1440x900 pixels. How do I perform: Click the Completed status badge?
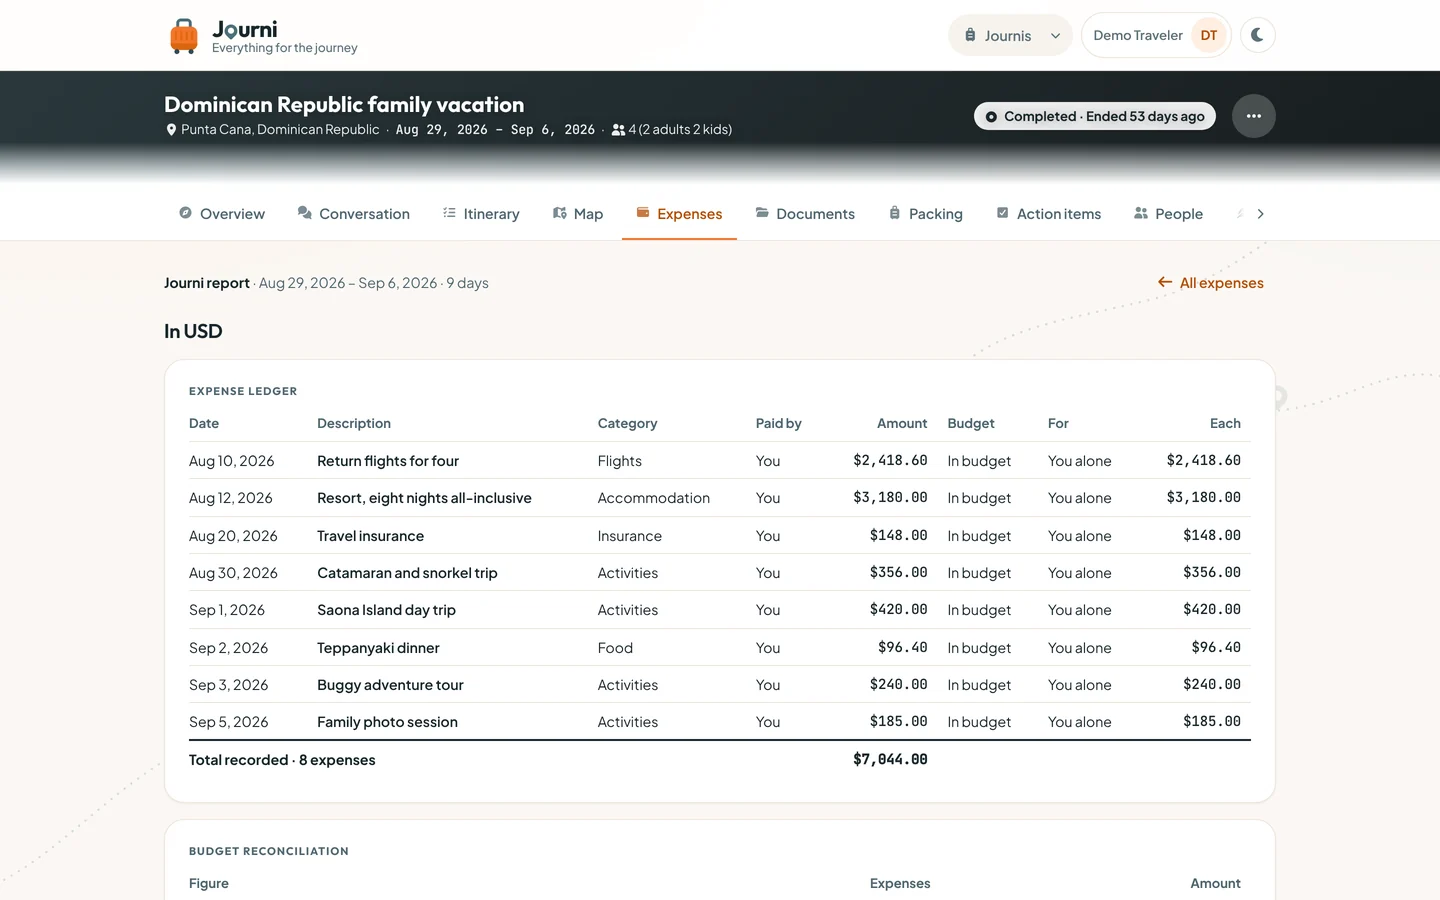coord(1095,116)
